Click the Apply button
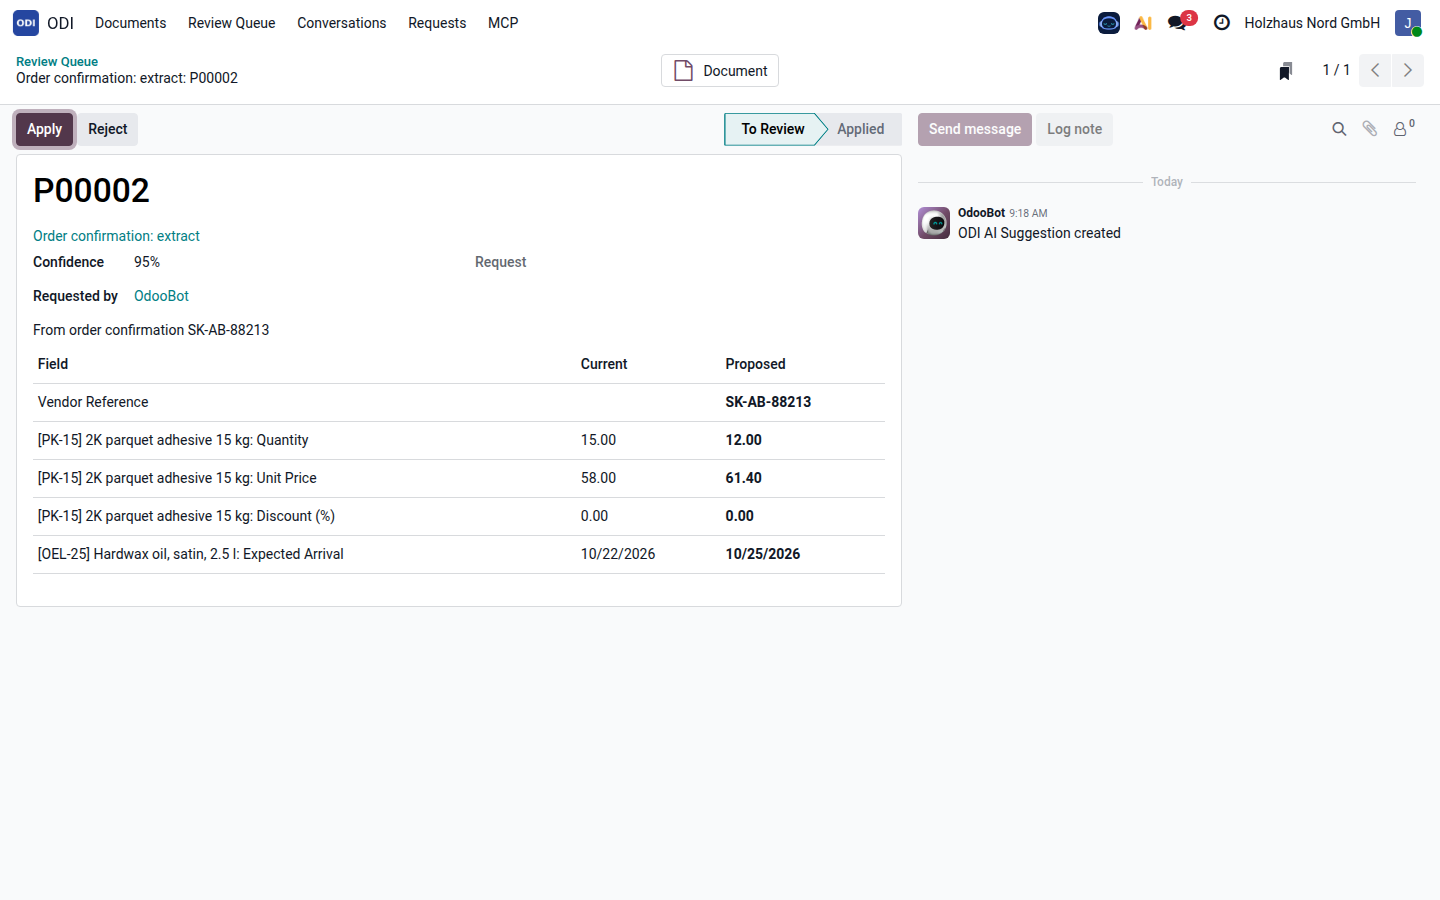Screen dimensions: 1440x900 click(44, 129)
